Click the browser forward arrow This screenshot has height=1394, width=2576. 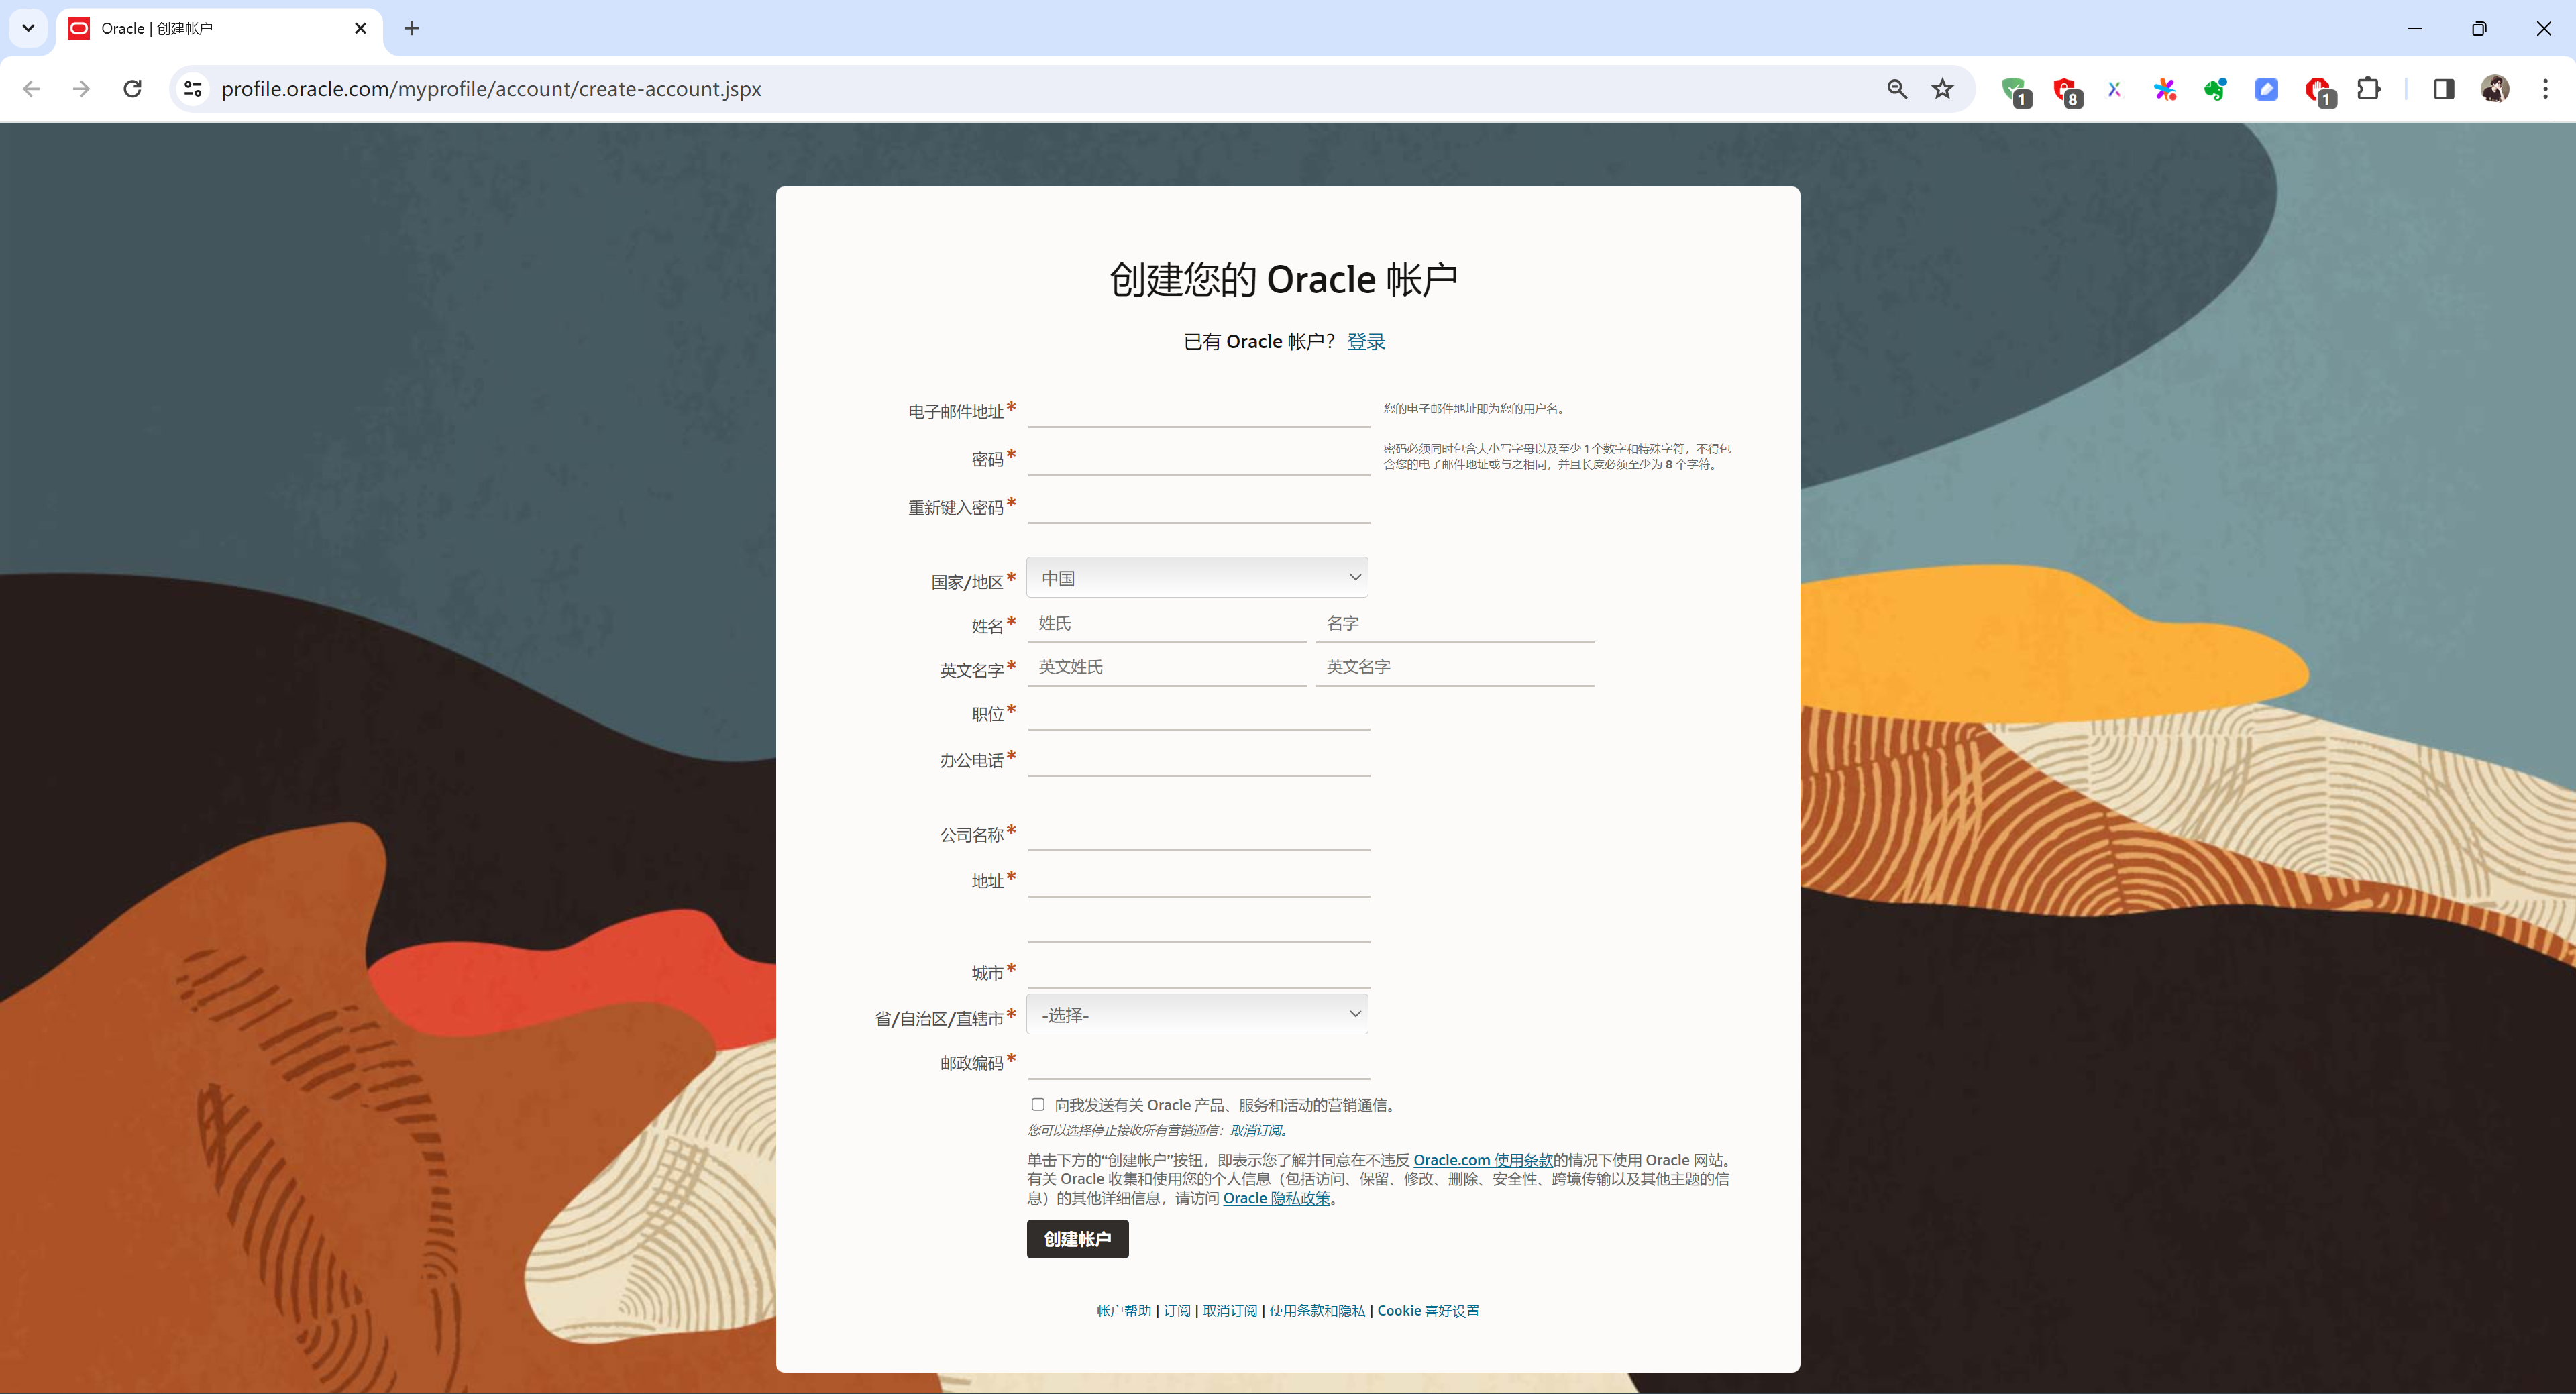tap(82, 89)
